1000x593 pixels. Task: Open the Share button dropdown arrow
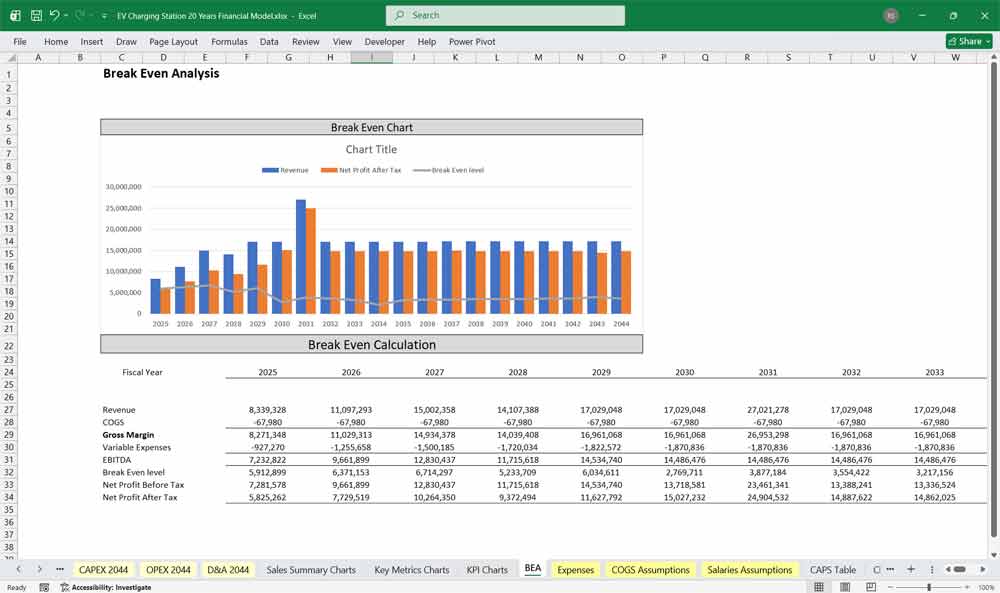coord(986,41)
